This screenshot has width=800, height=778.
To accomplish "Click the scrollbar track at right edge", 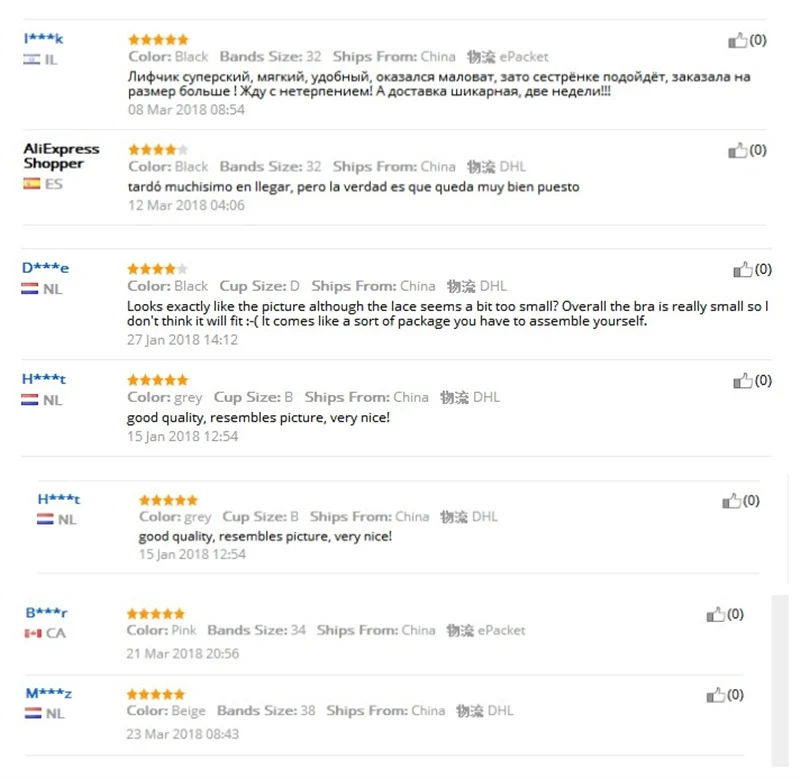I will pyautogui.click(x=780, y=680).
